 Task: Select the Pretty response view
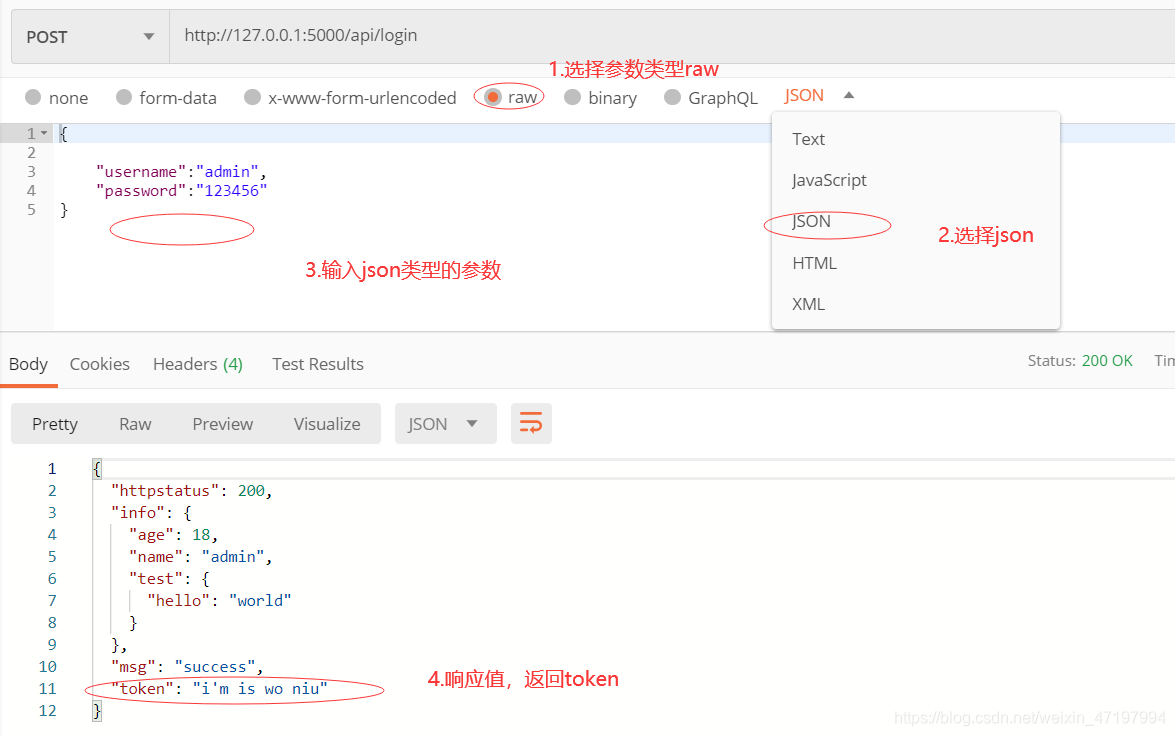pyautogui.click(x=55, y=424)
